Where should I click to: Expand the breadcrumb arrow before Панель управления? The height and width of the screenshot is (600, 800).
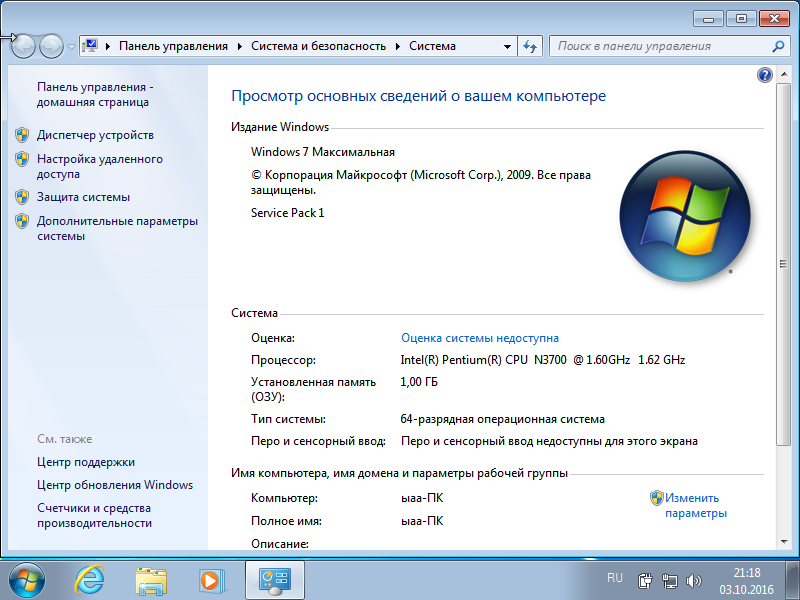tap(108, 46)
